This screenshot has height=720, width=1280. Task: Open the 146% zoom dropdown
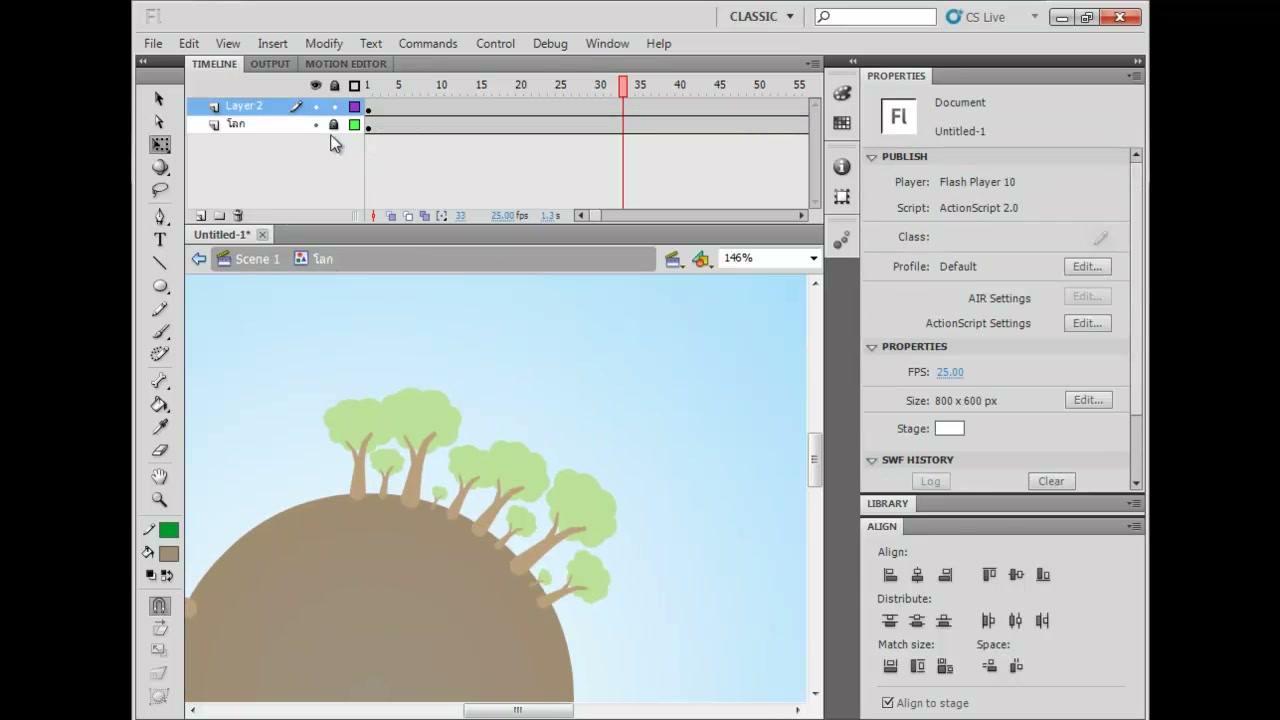[x=769, y=258]
